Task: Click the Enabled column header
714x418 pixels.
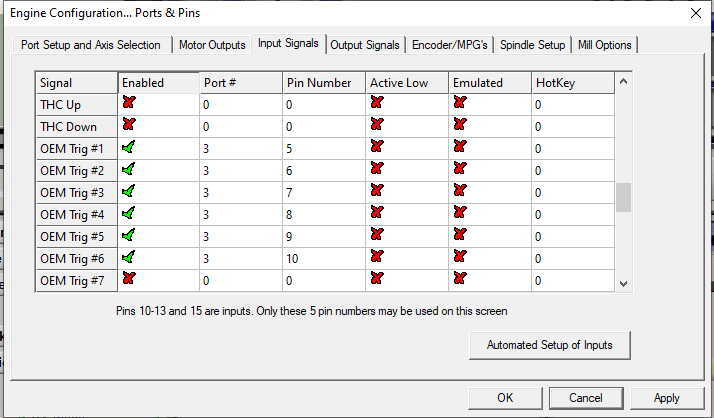Action: (158, 83)
